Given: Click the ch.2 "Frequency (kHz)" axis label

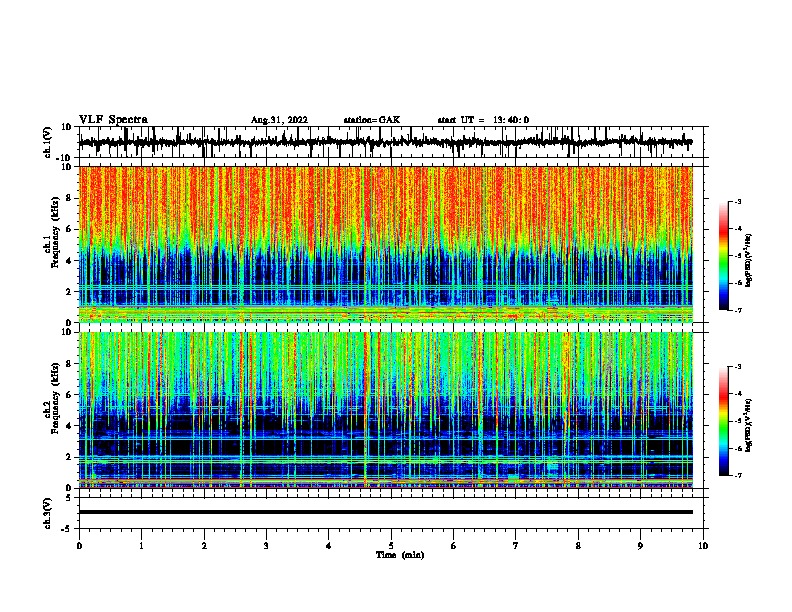Looking at the screenshot, I should pos(55,398).
